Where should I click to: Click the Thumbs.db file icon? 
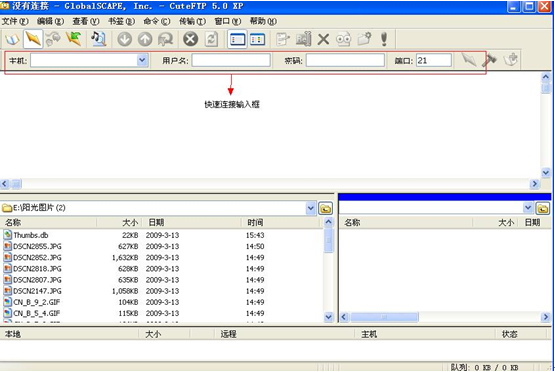(x=7, y=235)
